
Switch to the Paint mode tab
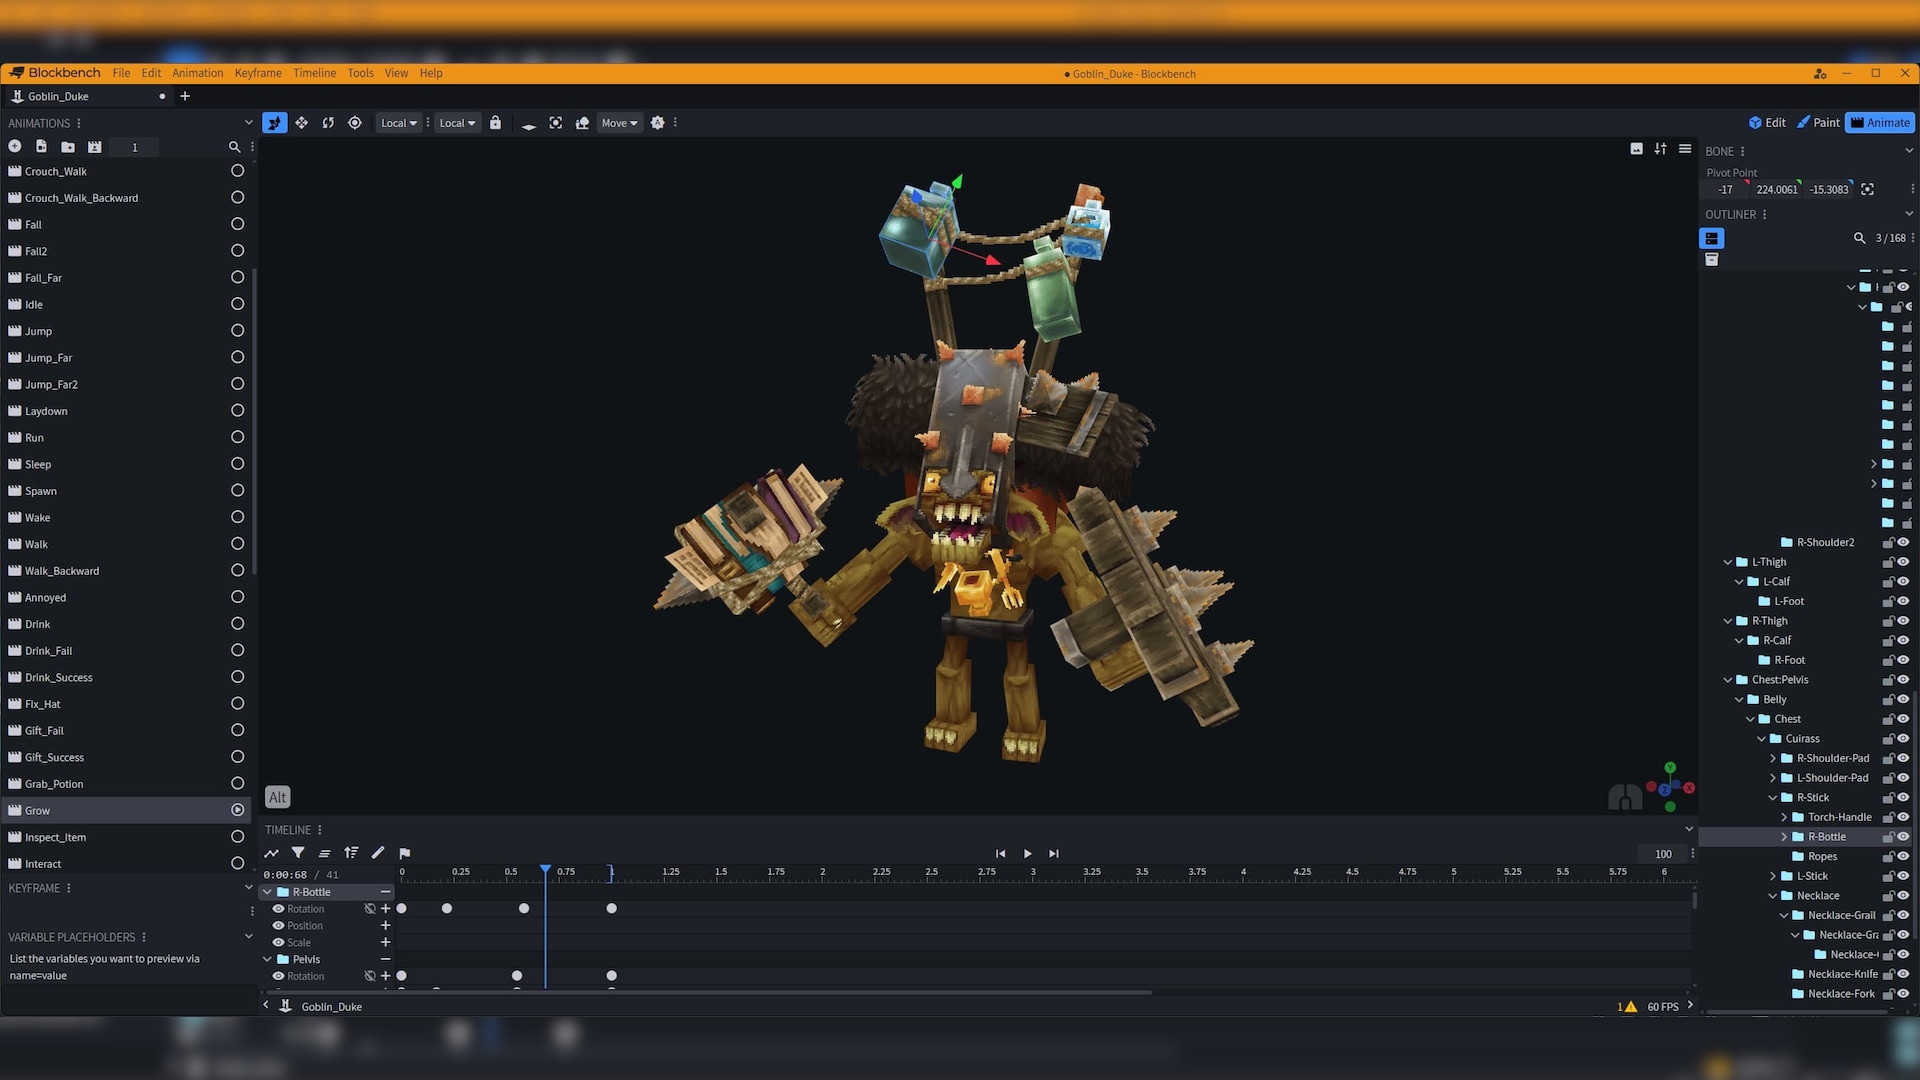(1818, 123)
